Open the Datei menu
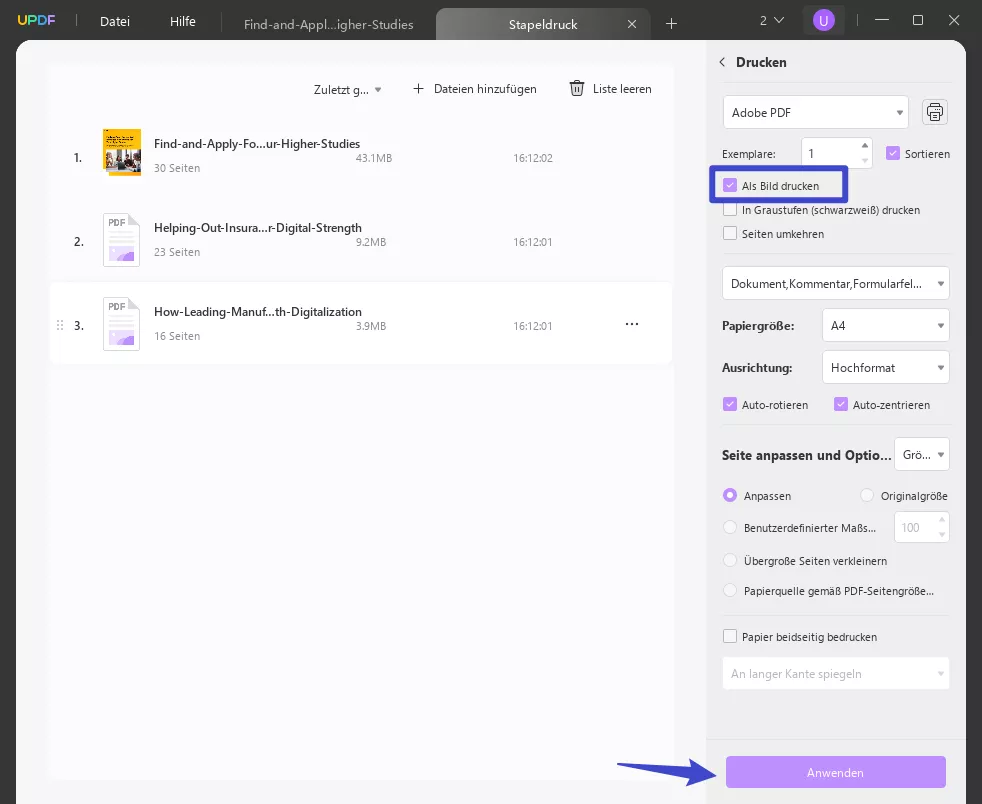Screen dimensions: 982x804 coord(115,21)
